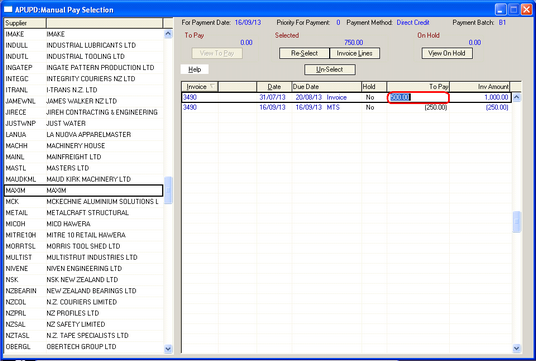This screenshot has height=361, width=536.
Task: Select supplier NIVEN ENGINEERING LTD
Action: coord(83,269)
